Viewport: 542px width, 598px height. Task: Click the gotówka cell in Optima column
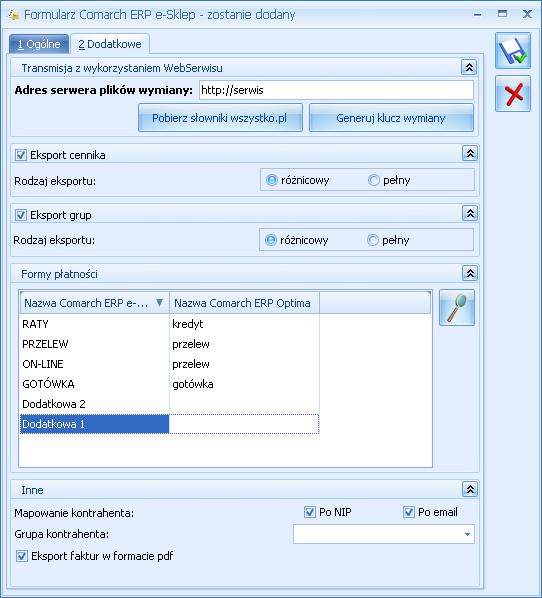(244, 384)
